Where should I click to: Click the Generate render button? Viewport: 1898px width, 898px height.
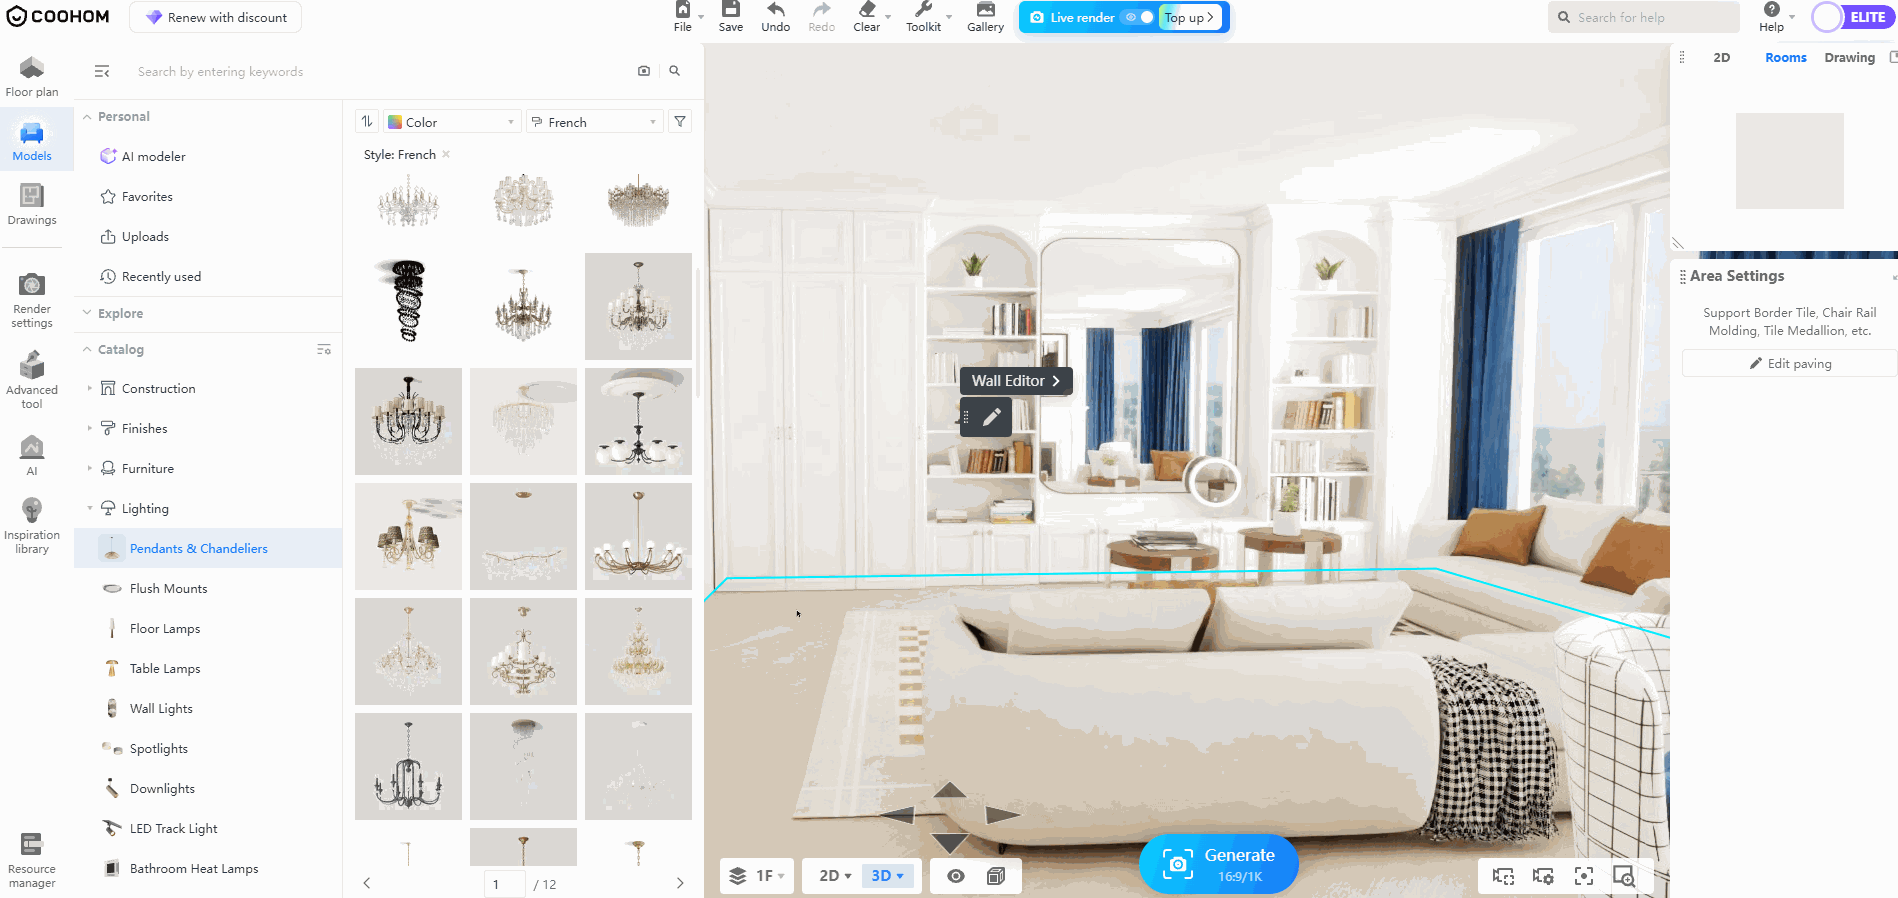pyautogui.click(x=1219, y=864)
